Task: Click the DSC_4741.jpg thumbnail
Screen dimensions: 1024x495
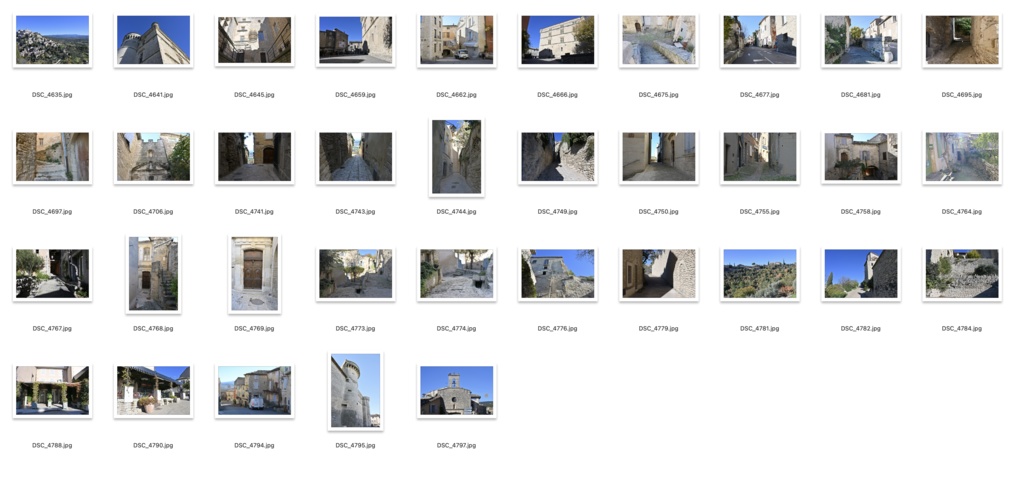Action: tap(255, 157)
